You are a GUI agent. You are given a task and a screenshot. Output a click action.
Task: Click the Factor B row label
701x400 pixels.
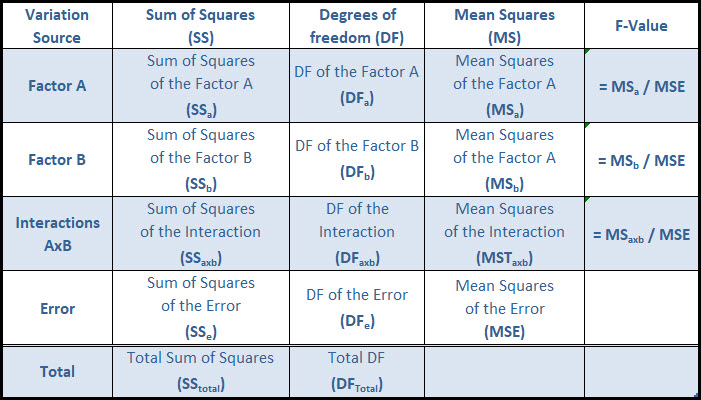57,159
